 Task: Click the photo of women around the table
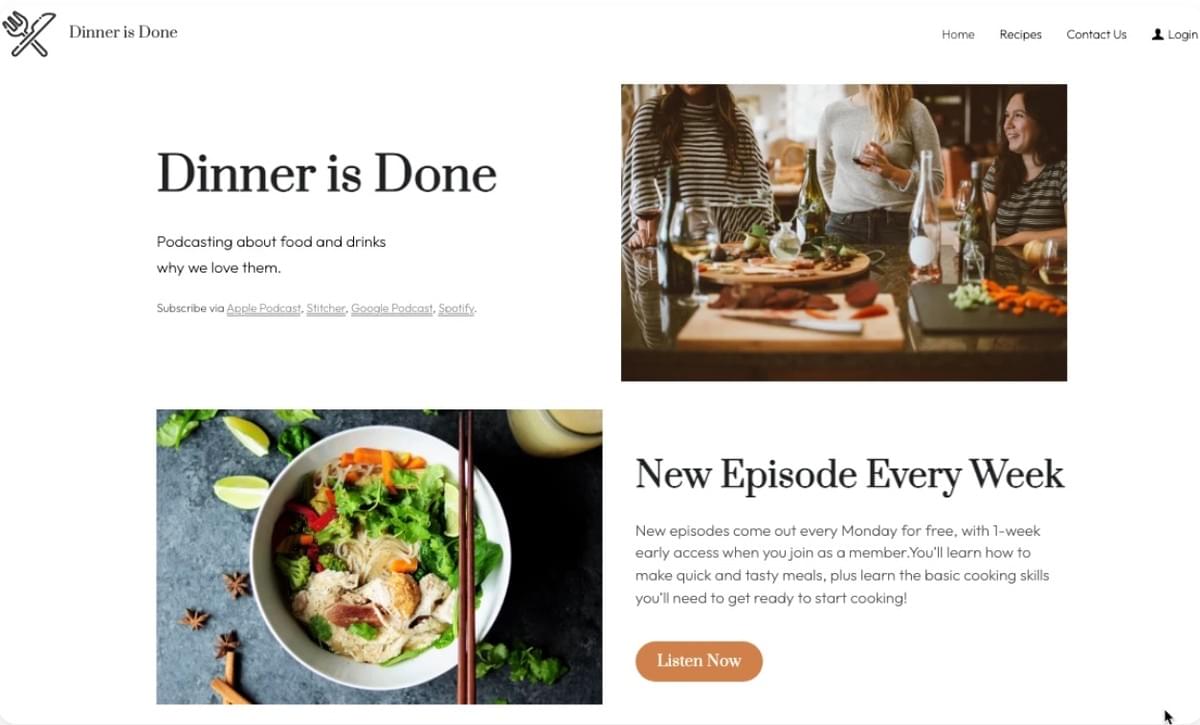[844, 232]
